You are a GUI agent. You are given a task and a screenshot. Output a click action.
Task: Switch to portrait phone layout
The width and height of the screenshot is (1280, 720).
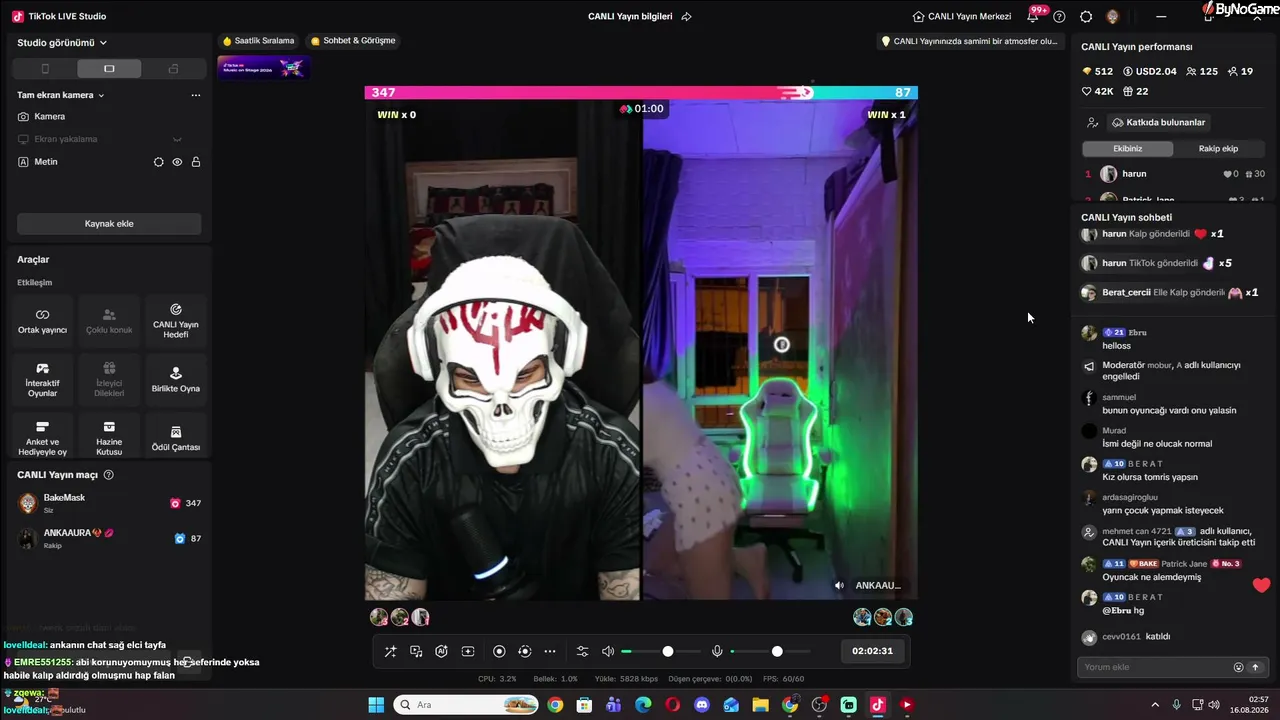pos(45,69)
